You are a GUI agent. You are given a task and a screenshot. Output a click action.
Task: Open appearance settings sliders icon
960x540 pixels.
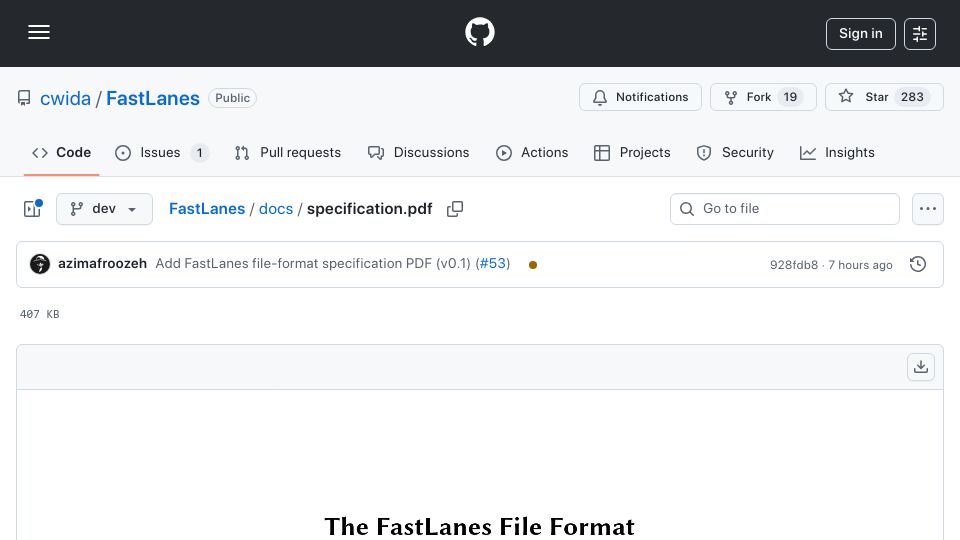click(x=920, y=34)
